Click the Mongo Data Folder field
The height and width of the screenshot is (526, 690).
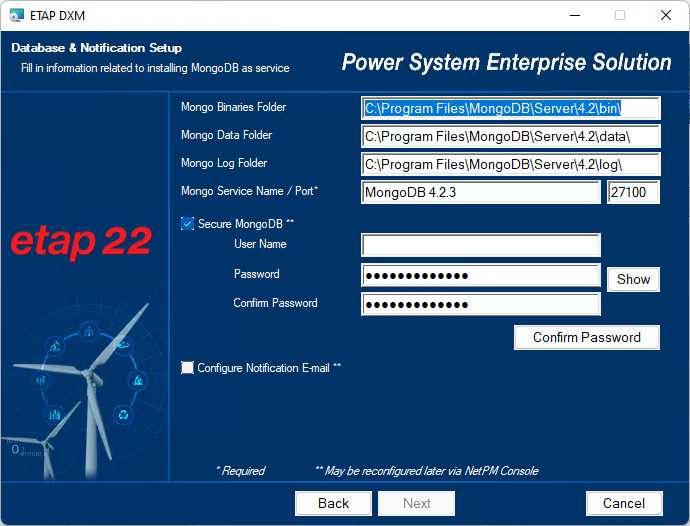point(510,136)
